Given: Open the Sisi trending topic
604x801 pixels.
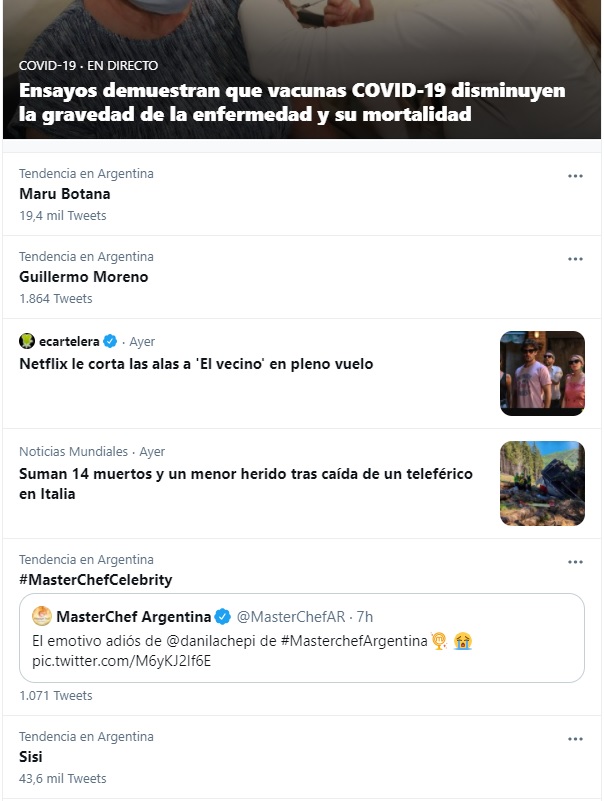Looking at the screenshot, I should tap(31, 757).
